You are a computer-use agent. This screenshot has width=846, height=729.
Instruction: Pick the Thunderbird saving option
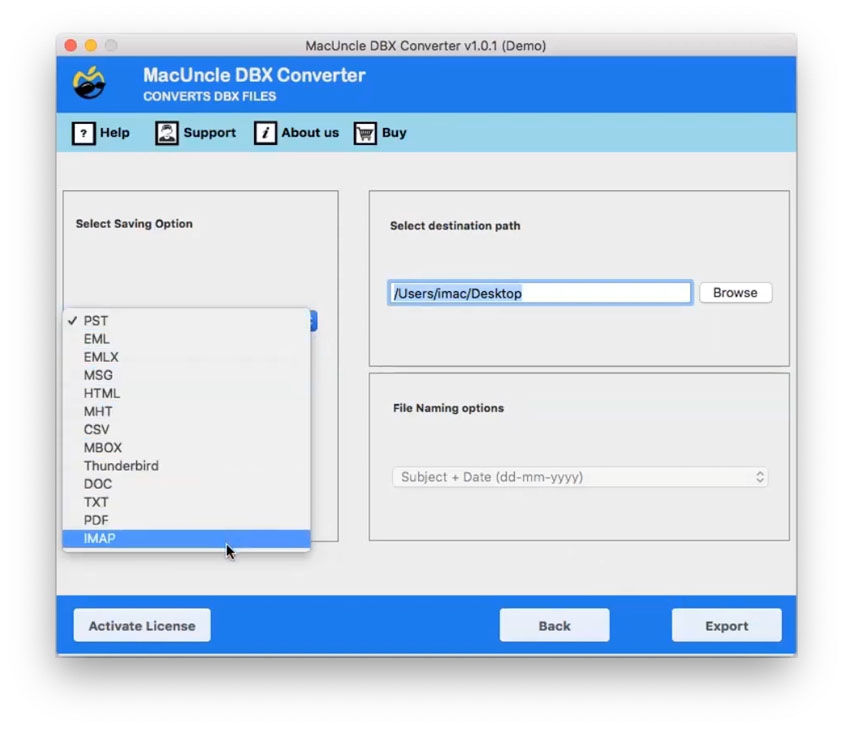click(x=121, y=465)
